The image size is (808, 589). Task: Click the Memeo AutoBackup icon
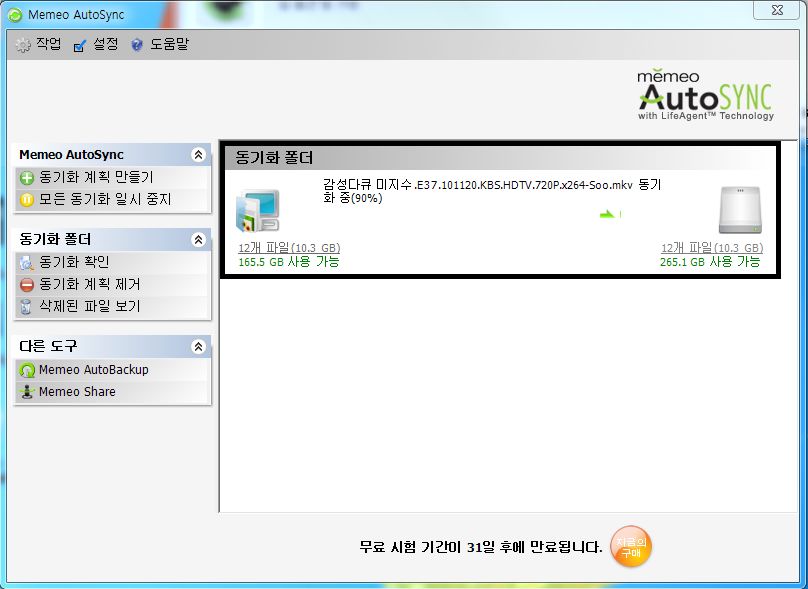coord(27,370)
